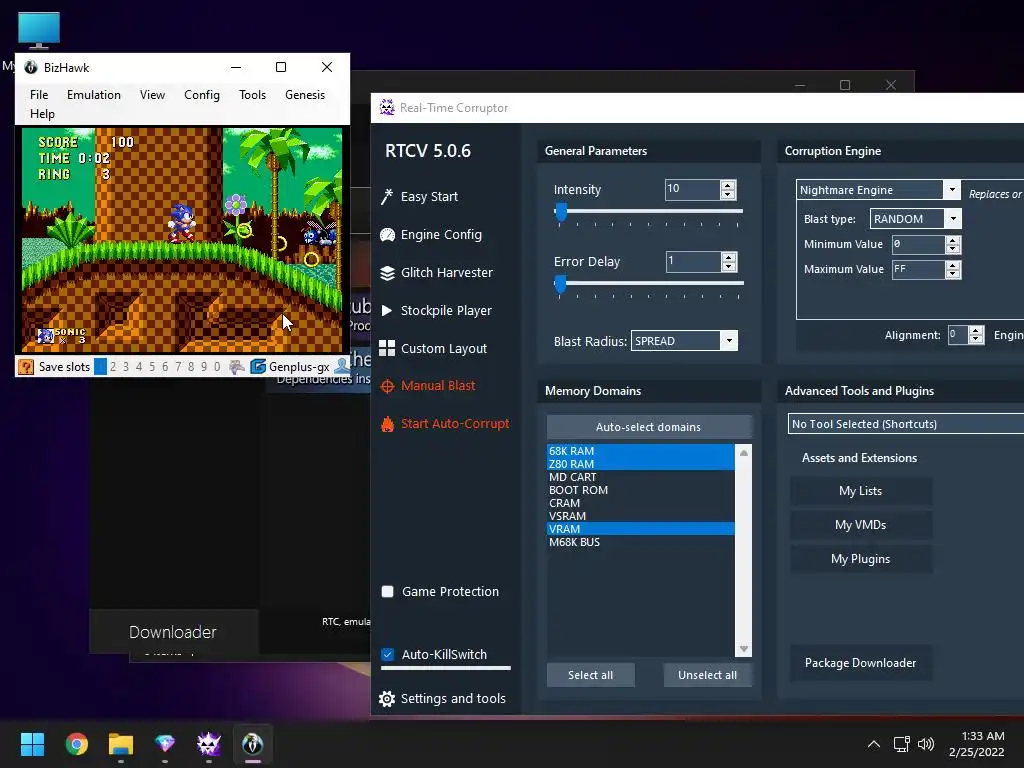Open Settings and tools gear icon
Screen dimensions: 1024x768
pyautogui.click(x=387, y=699)
